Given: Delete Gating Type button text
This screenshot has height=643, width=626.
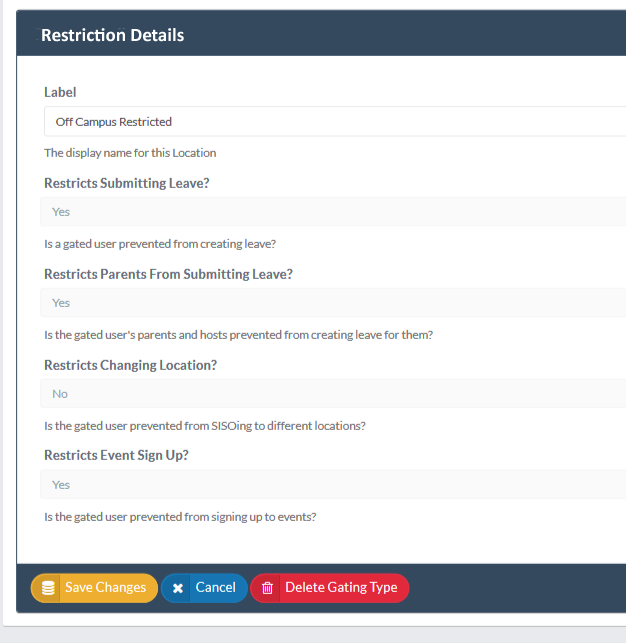Looking at the screenshot, I should click(341, 587).
